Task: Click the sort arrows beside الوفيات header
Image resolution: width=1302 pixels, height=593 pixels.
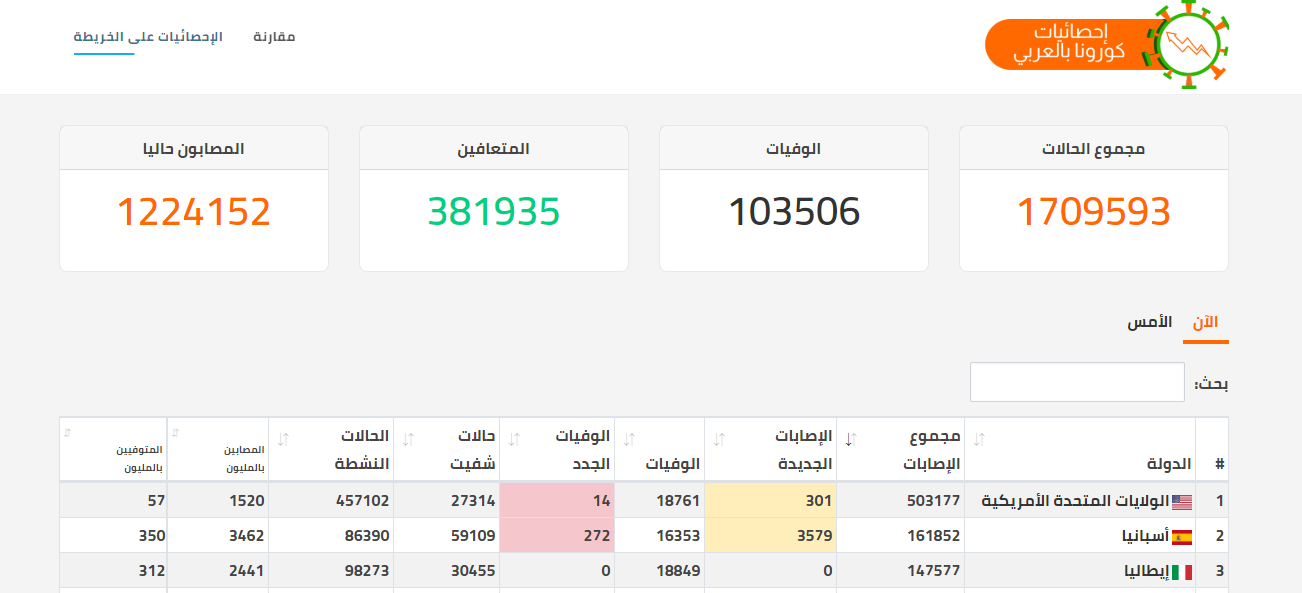Action: 629,438
